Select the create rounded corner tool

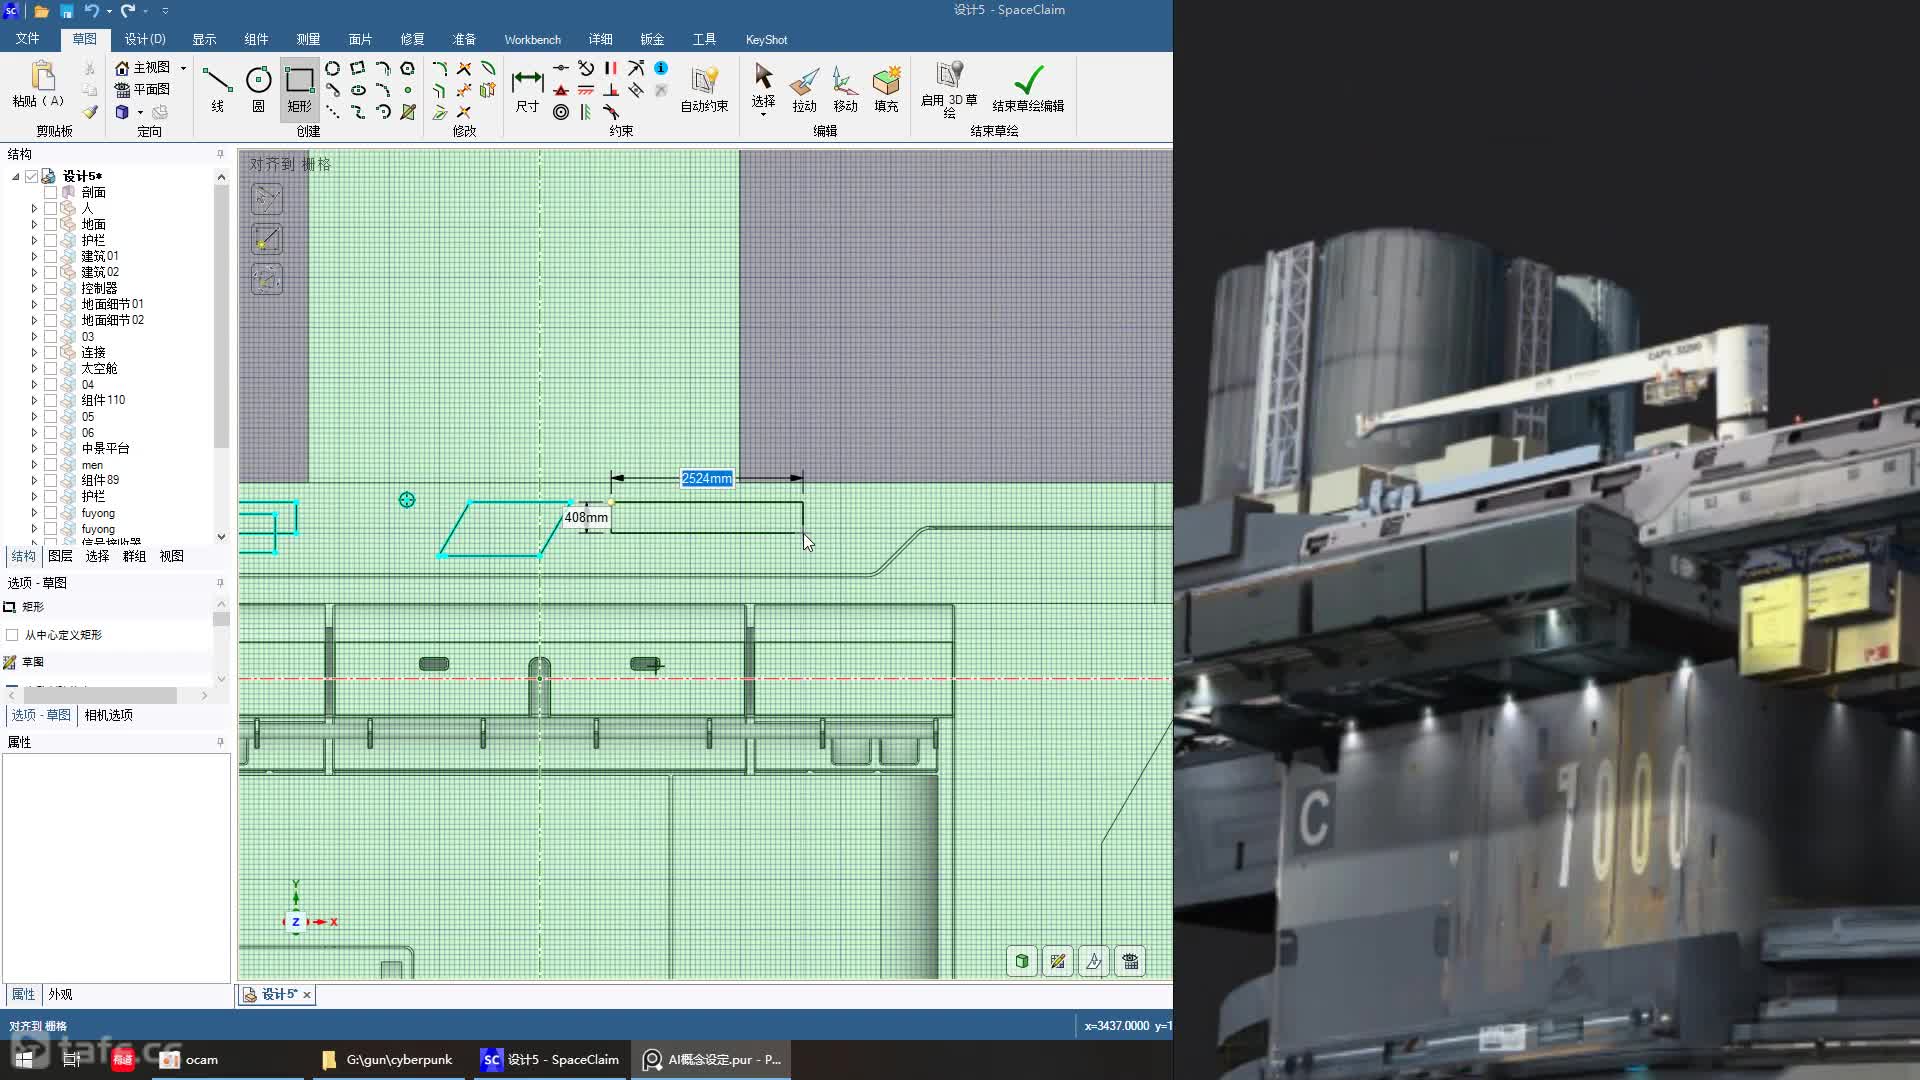pyautogui.click(x=439, y=68)
